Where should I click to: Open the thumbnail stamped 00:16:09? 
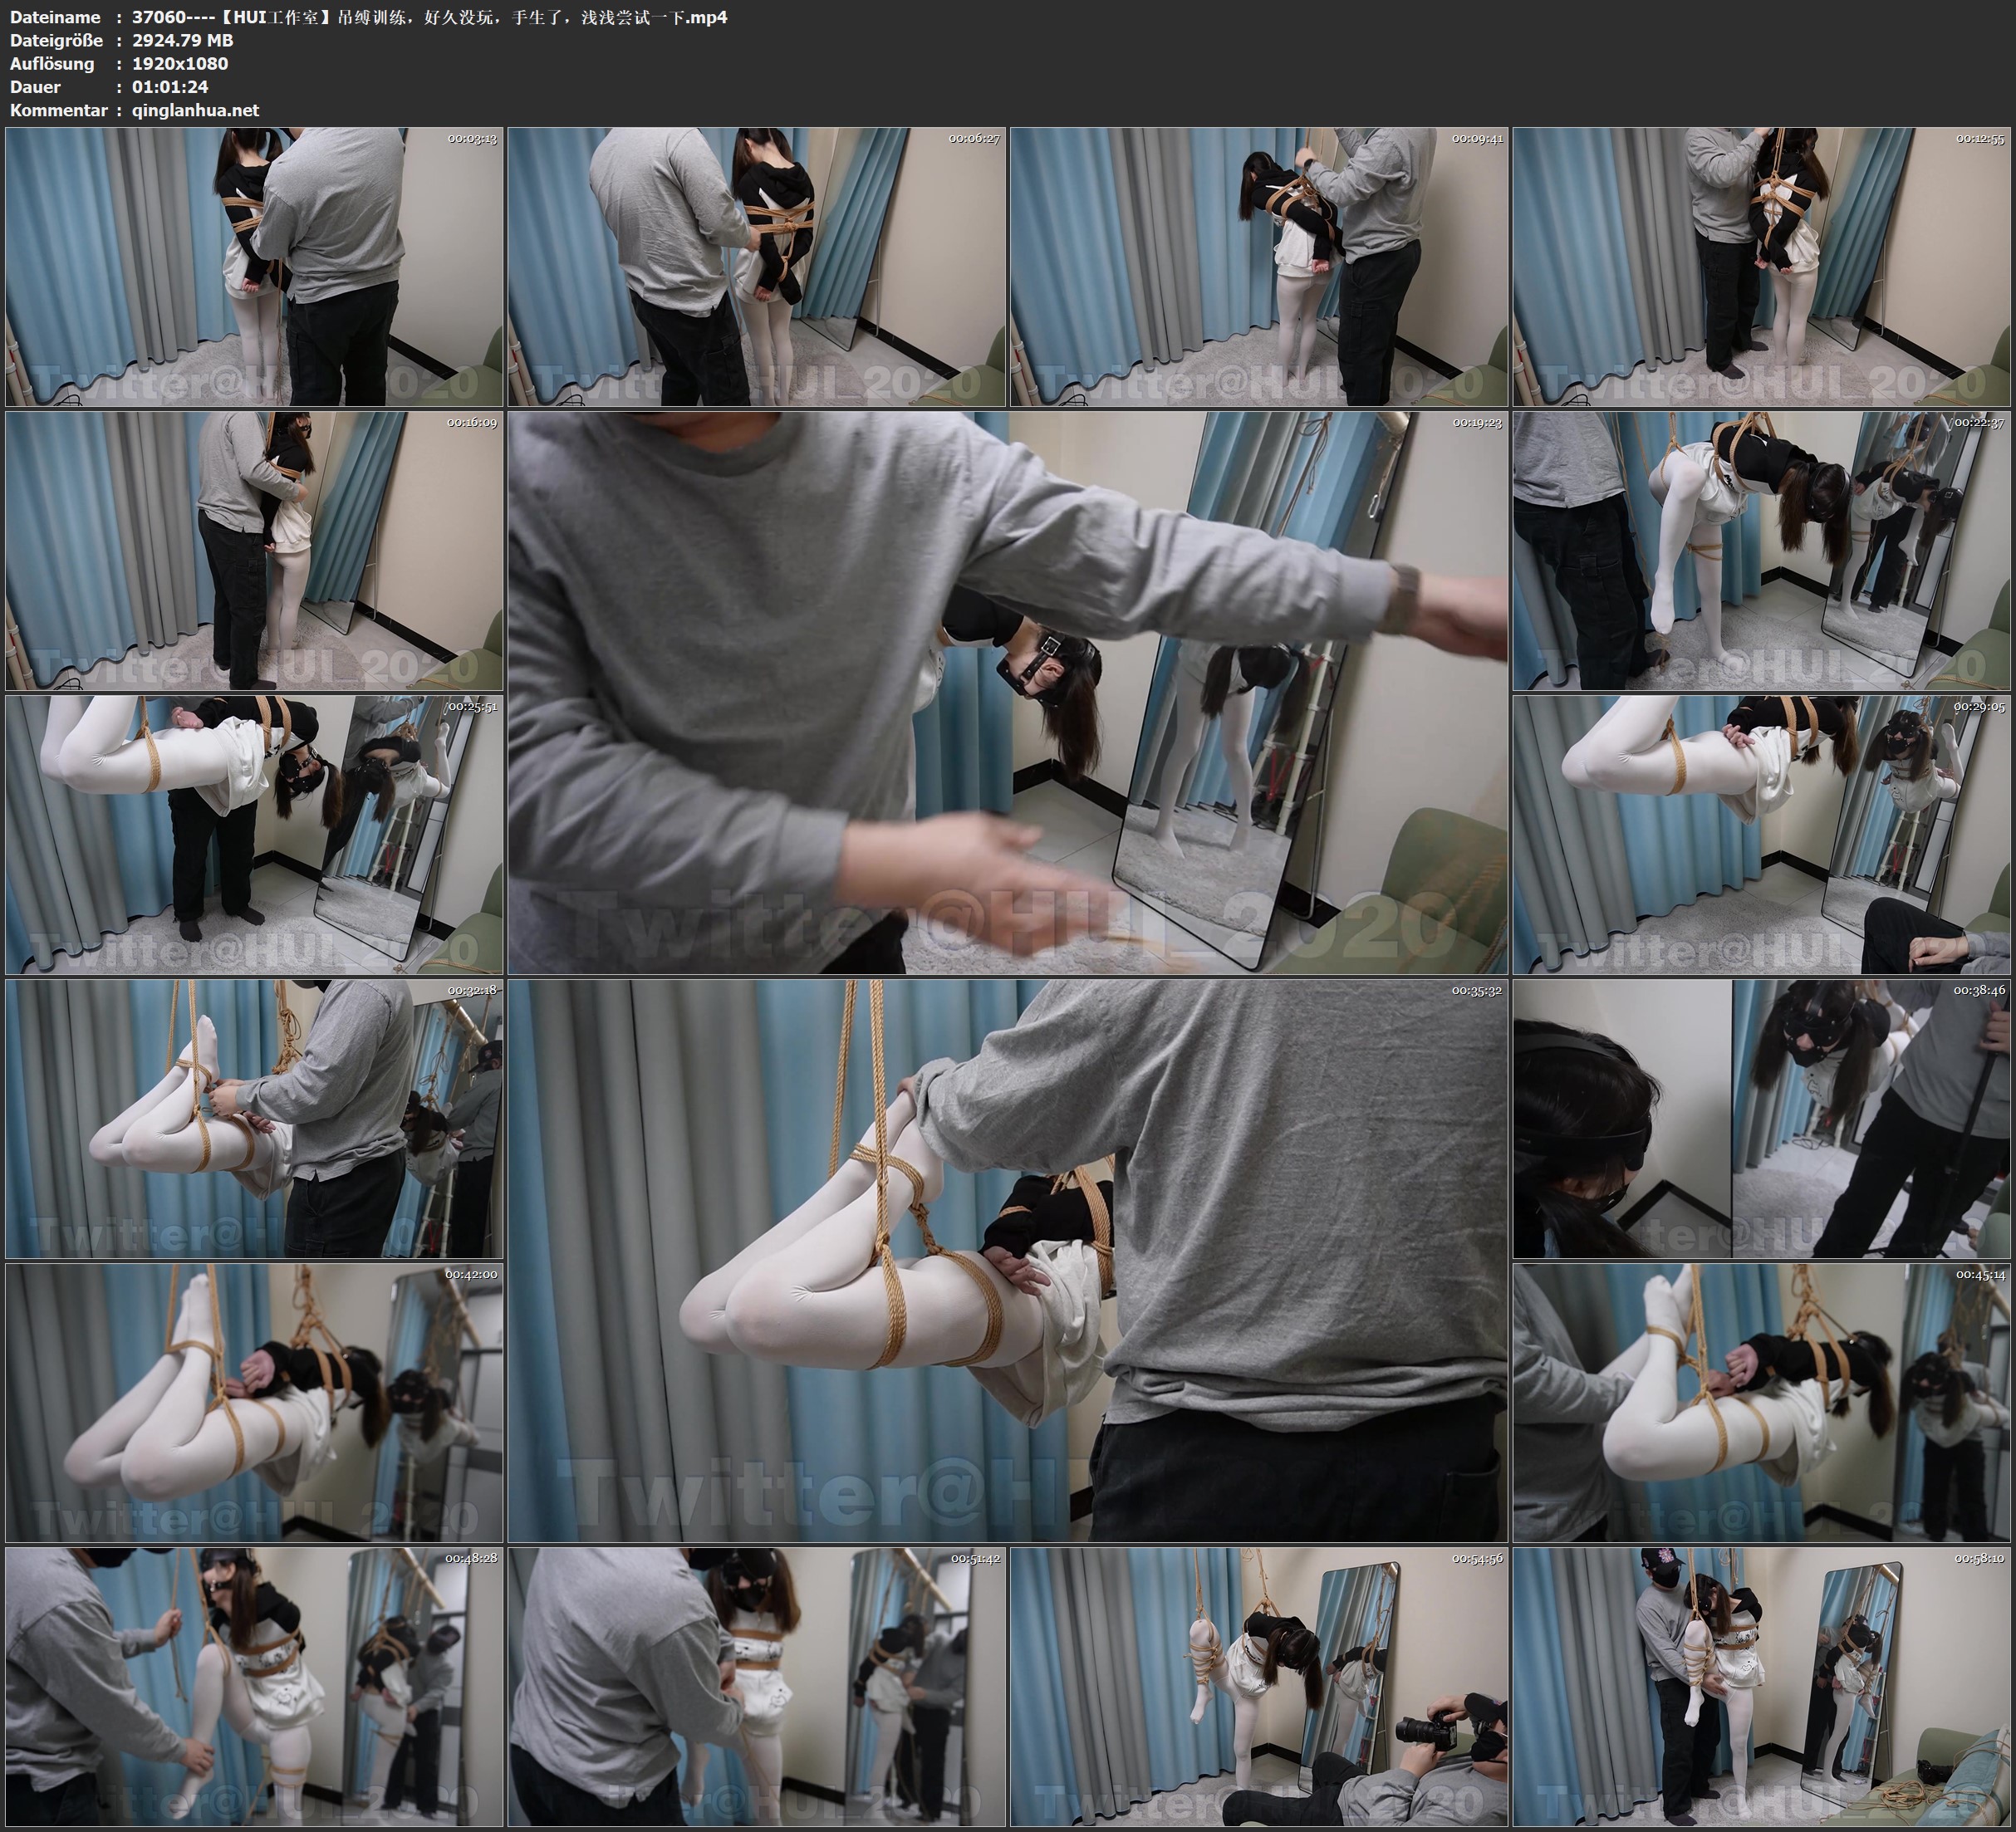254,551
